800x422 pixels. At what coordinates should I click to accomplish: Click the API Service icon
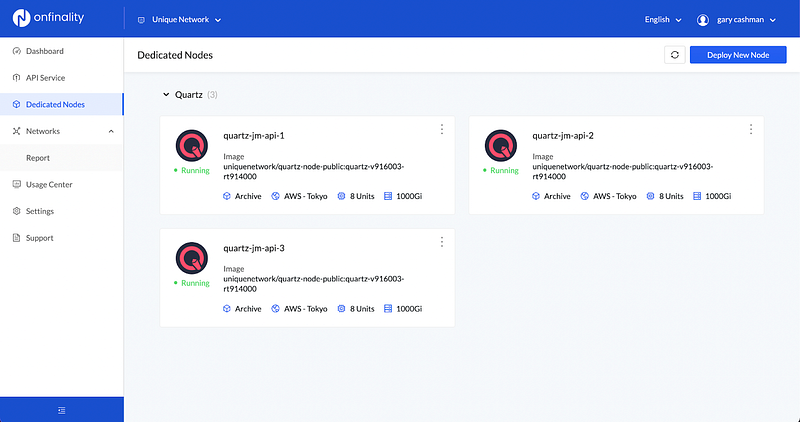tap(16, 78)
